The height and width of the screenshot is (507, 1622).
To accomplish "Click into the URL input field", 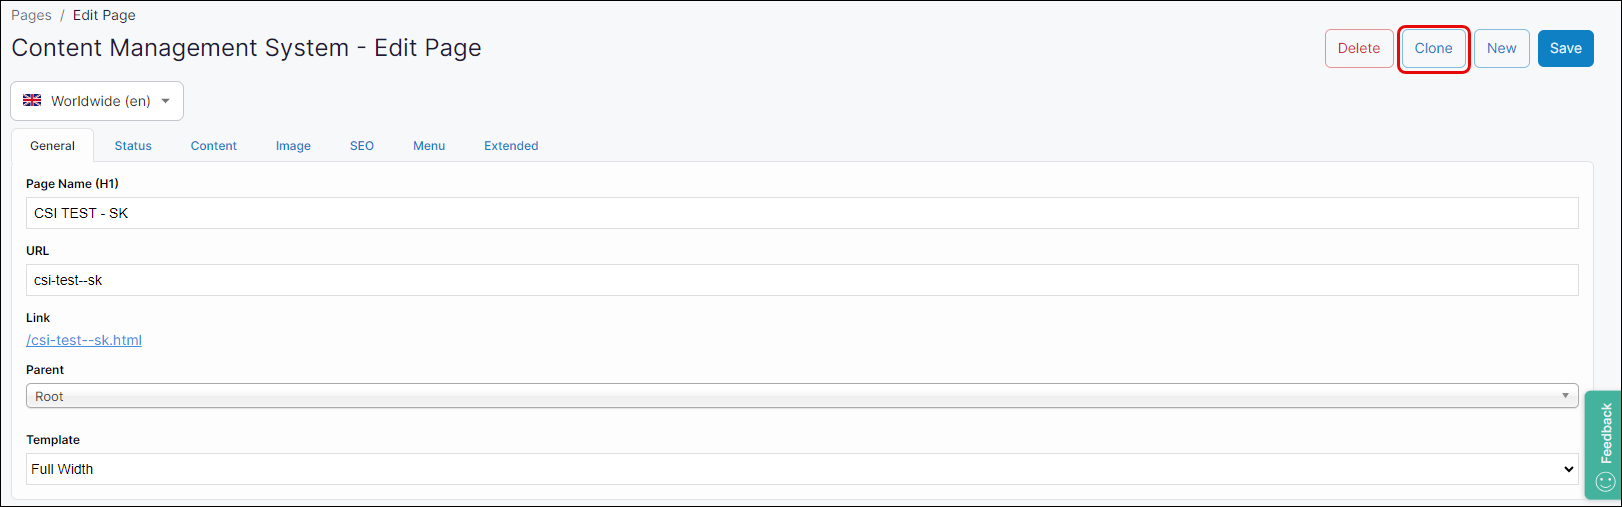I will (x=801, y=280).
